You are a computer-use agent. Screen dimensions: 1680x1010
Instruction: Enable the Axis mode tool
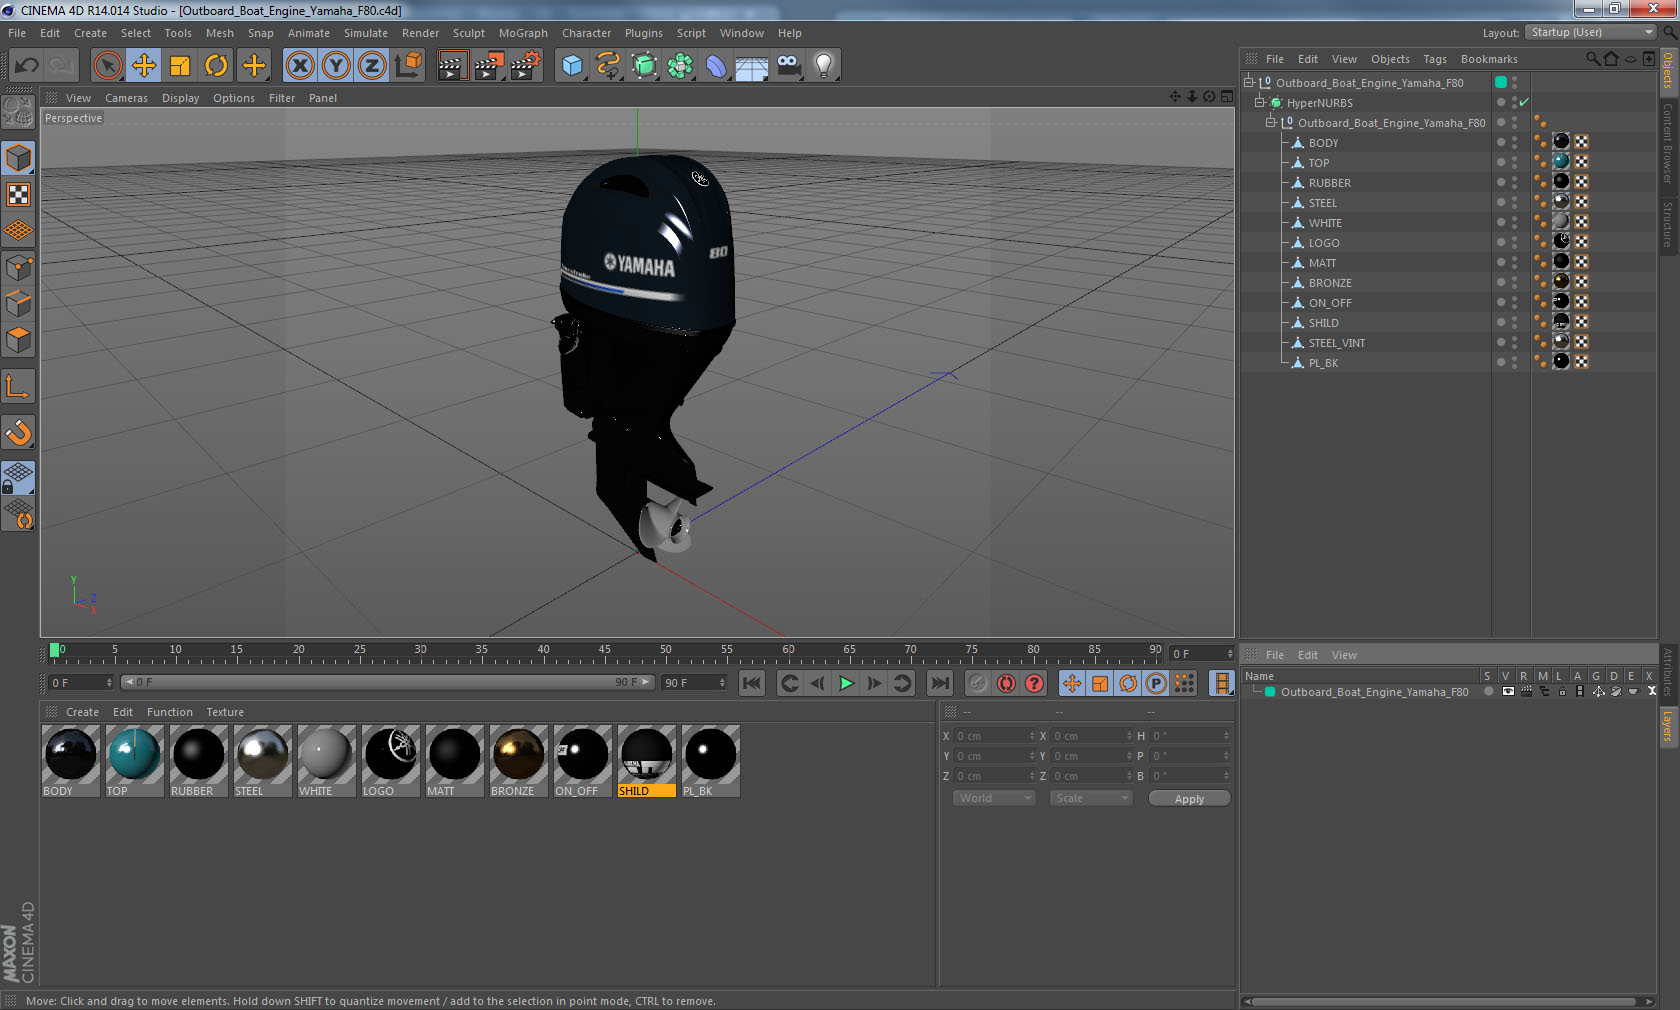click(18, 387)
